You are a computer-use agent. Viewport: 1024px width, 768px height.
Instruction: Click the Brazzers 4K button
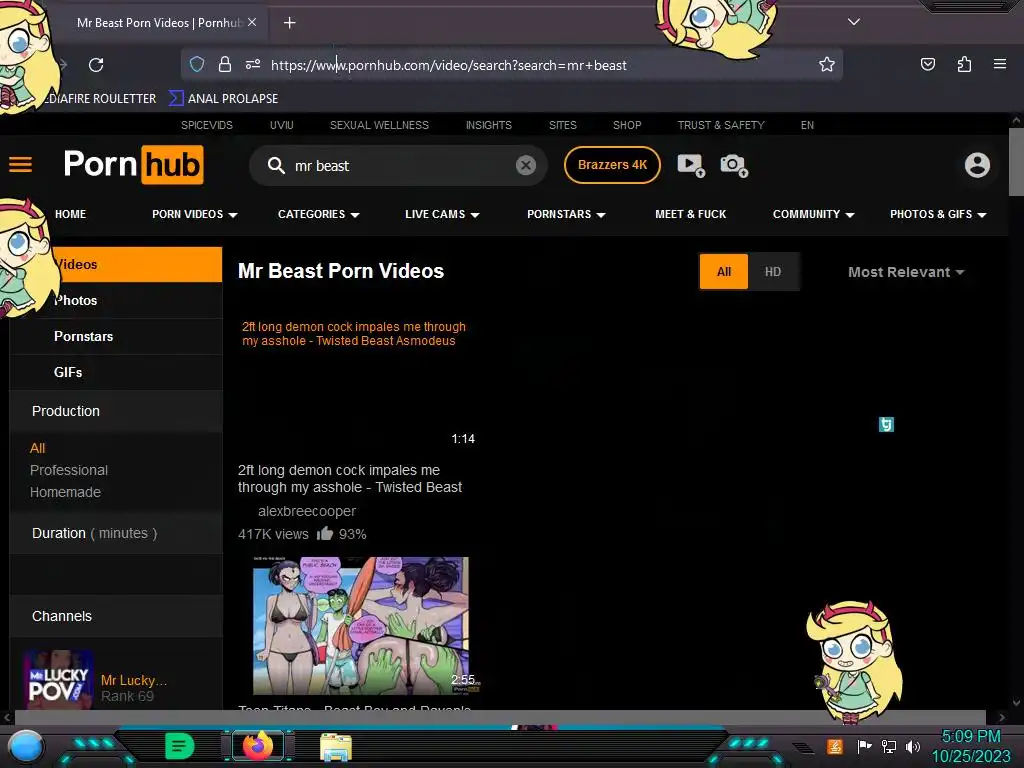612,165
